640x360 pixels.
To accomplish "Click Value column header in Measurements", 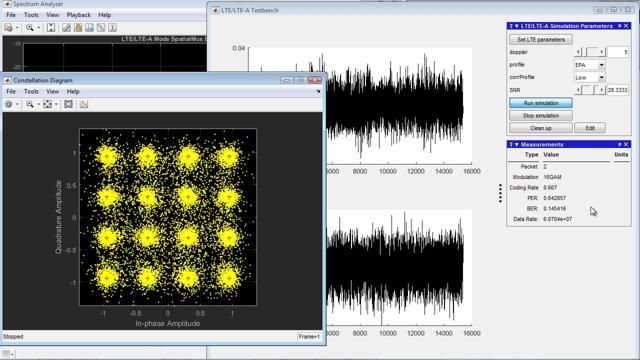I will [x=551, y=155].
